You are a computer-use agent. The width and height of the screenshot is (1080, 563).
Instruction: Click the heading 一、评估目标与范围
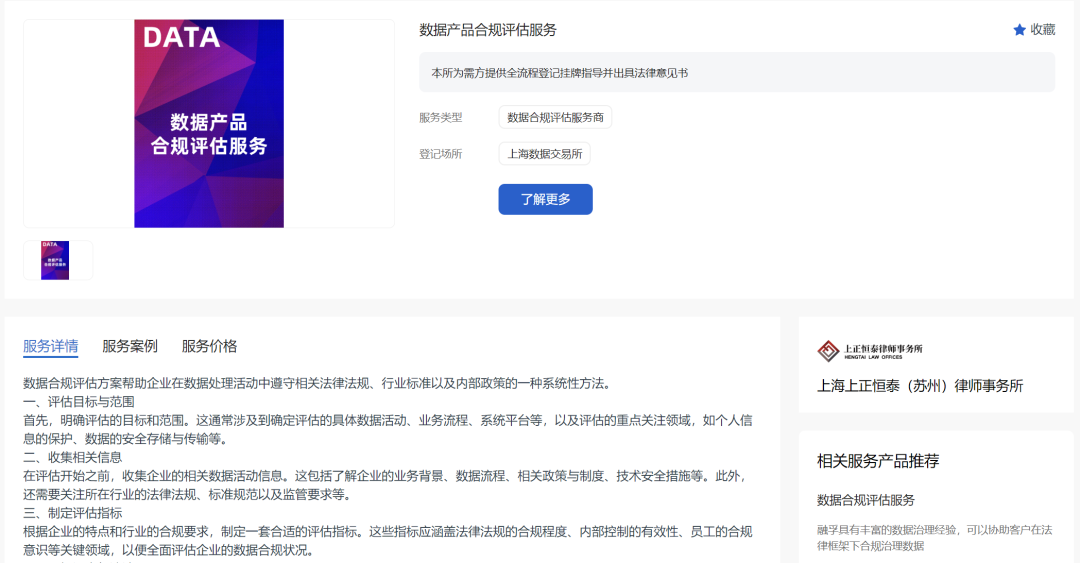tap(79, 402)
